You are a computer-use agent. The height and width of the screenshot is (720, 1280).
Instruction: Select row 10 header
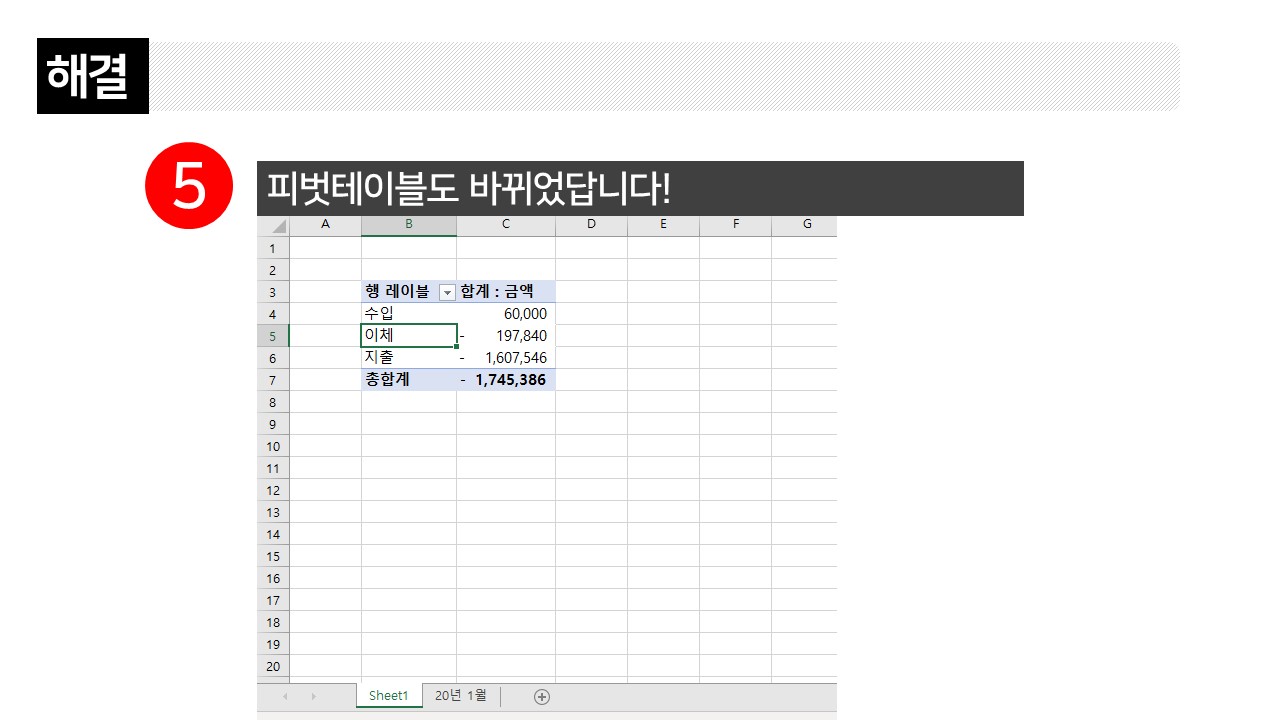[x=273, y=446]
